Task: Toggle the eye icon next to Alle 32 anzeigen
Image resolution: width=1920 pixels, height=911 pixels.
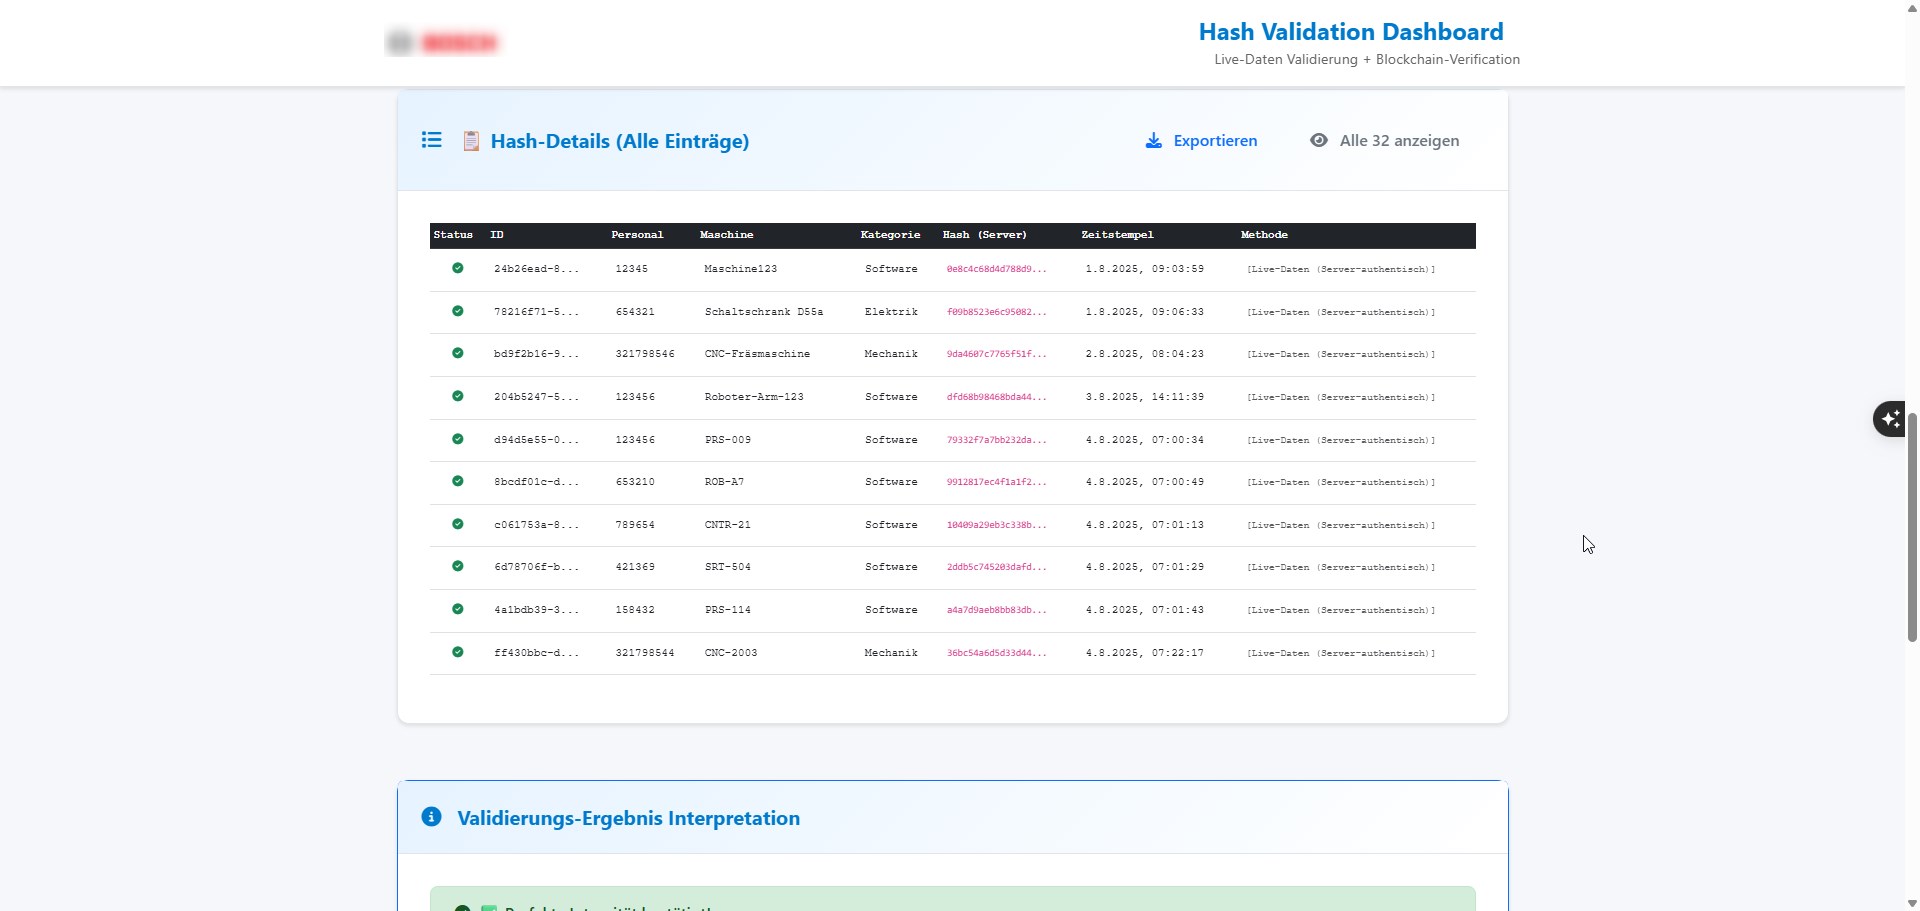Action: pos(1320,140)
